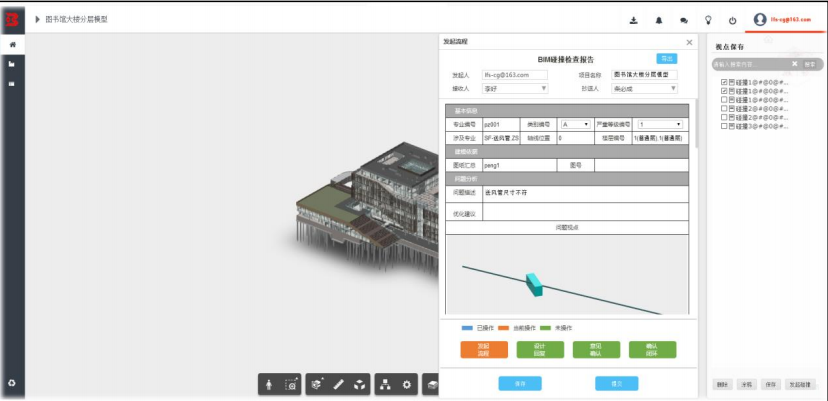The height and width of the screenshot is (401, 828).
Task: Open the 接收人 dropdown showing 李好
Action: click(515, 89)
